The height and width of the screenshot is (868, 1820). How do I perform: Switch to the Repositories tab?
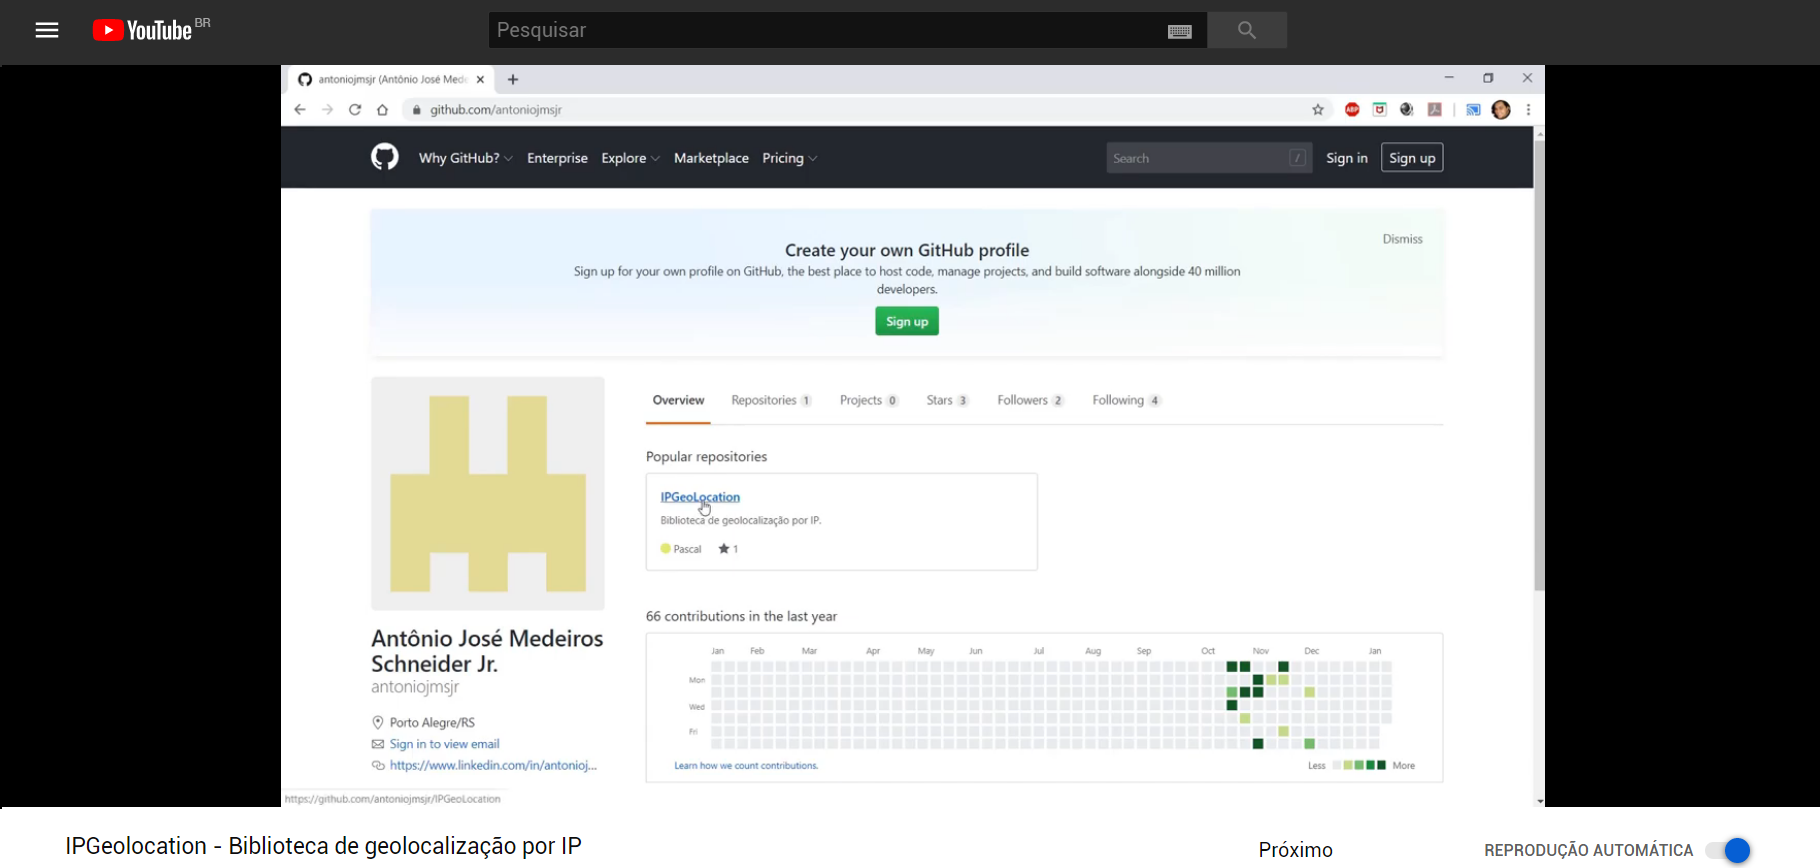pyautogui.click(x=770, y=400)
